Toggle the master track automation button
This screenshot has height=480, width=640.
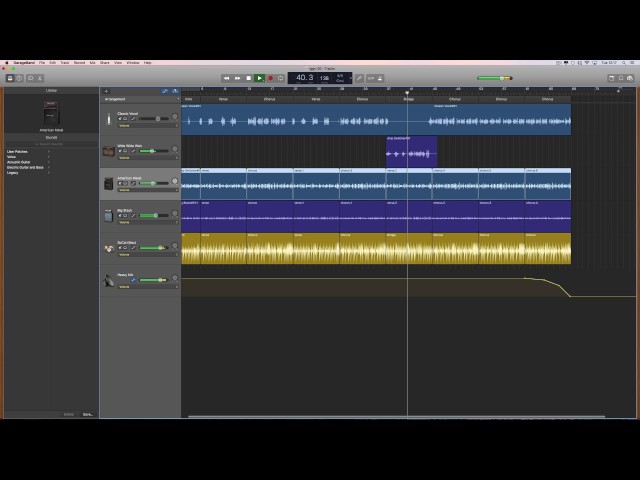(x=133, y=280)
